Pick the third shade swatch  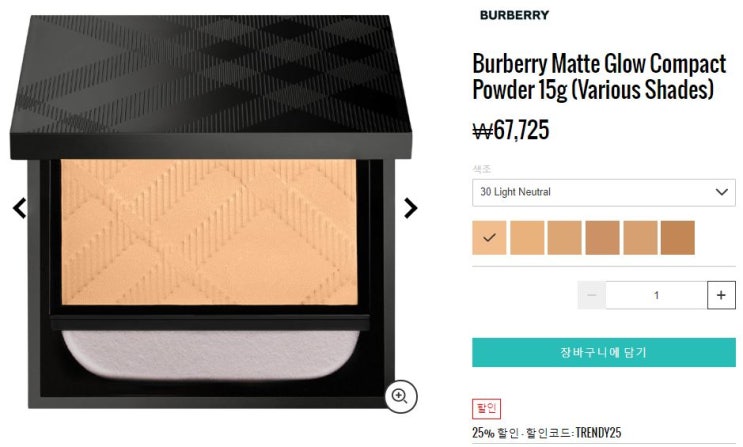pos(564,237)
